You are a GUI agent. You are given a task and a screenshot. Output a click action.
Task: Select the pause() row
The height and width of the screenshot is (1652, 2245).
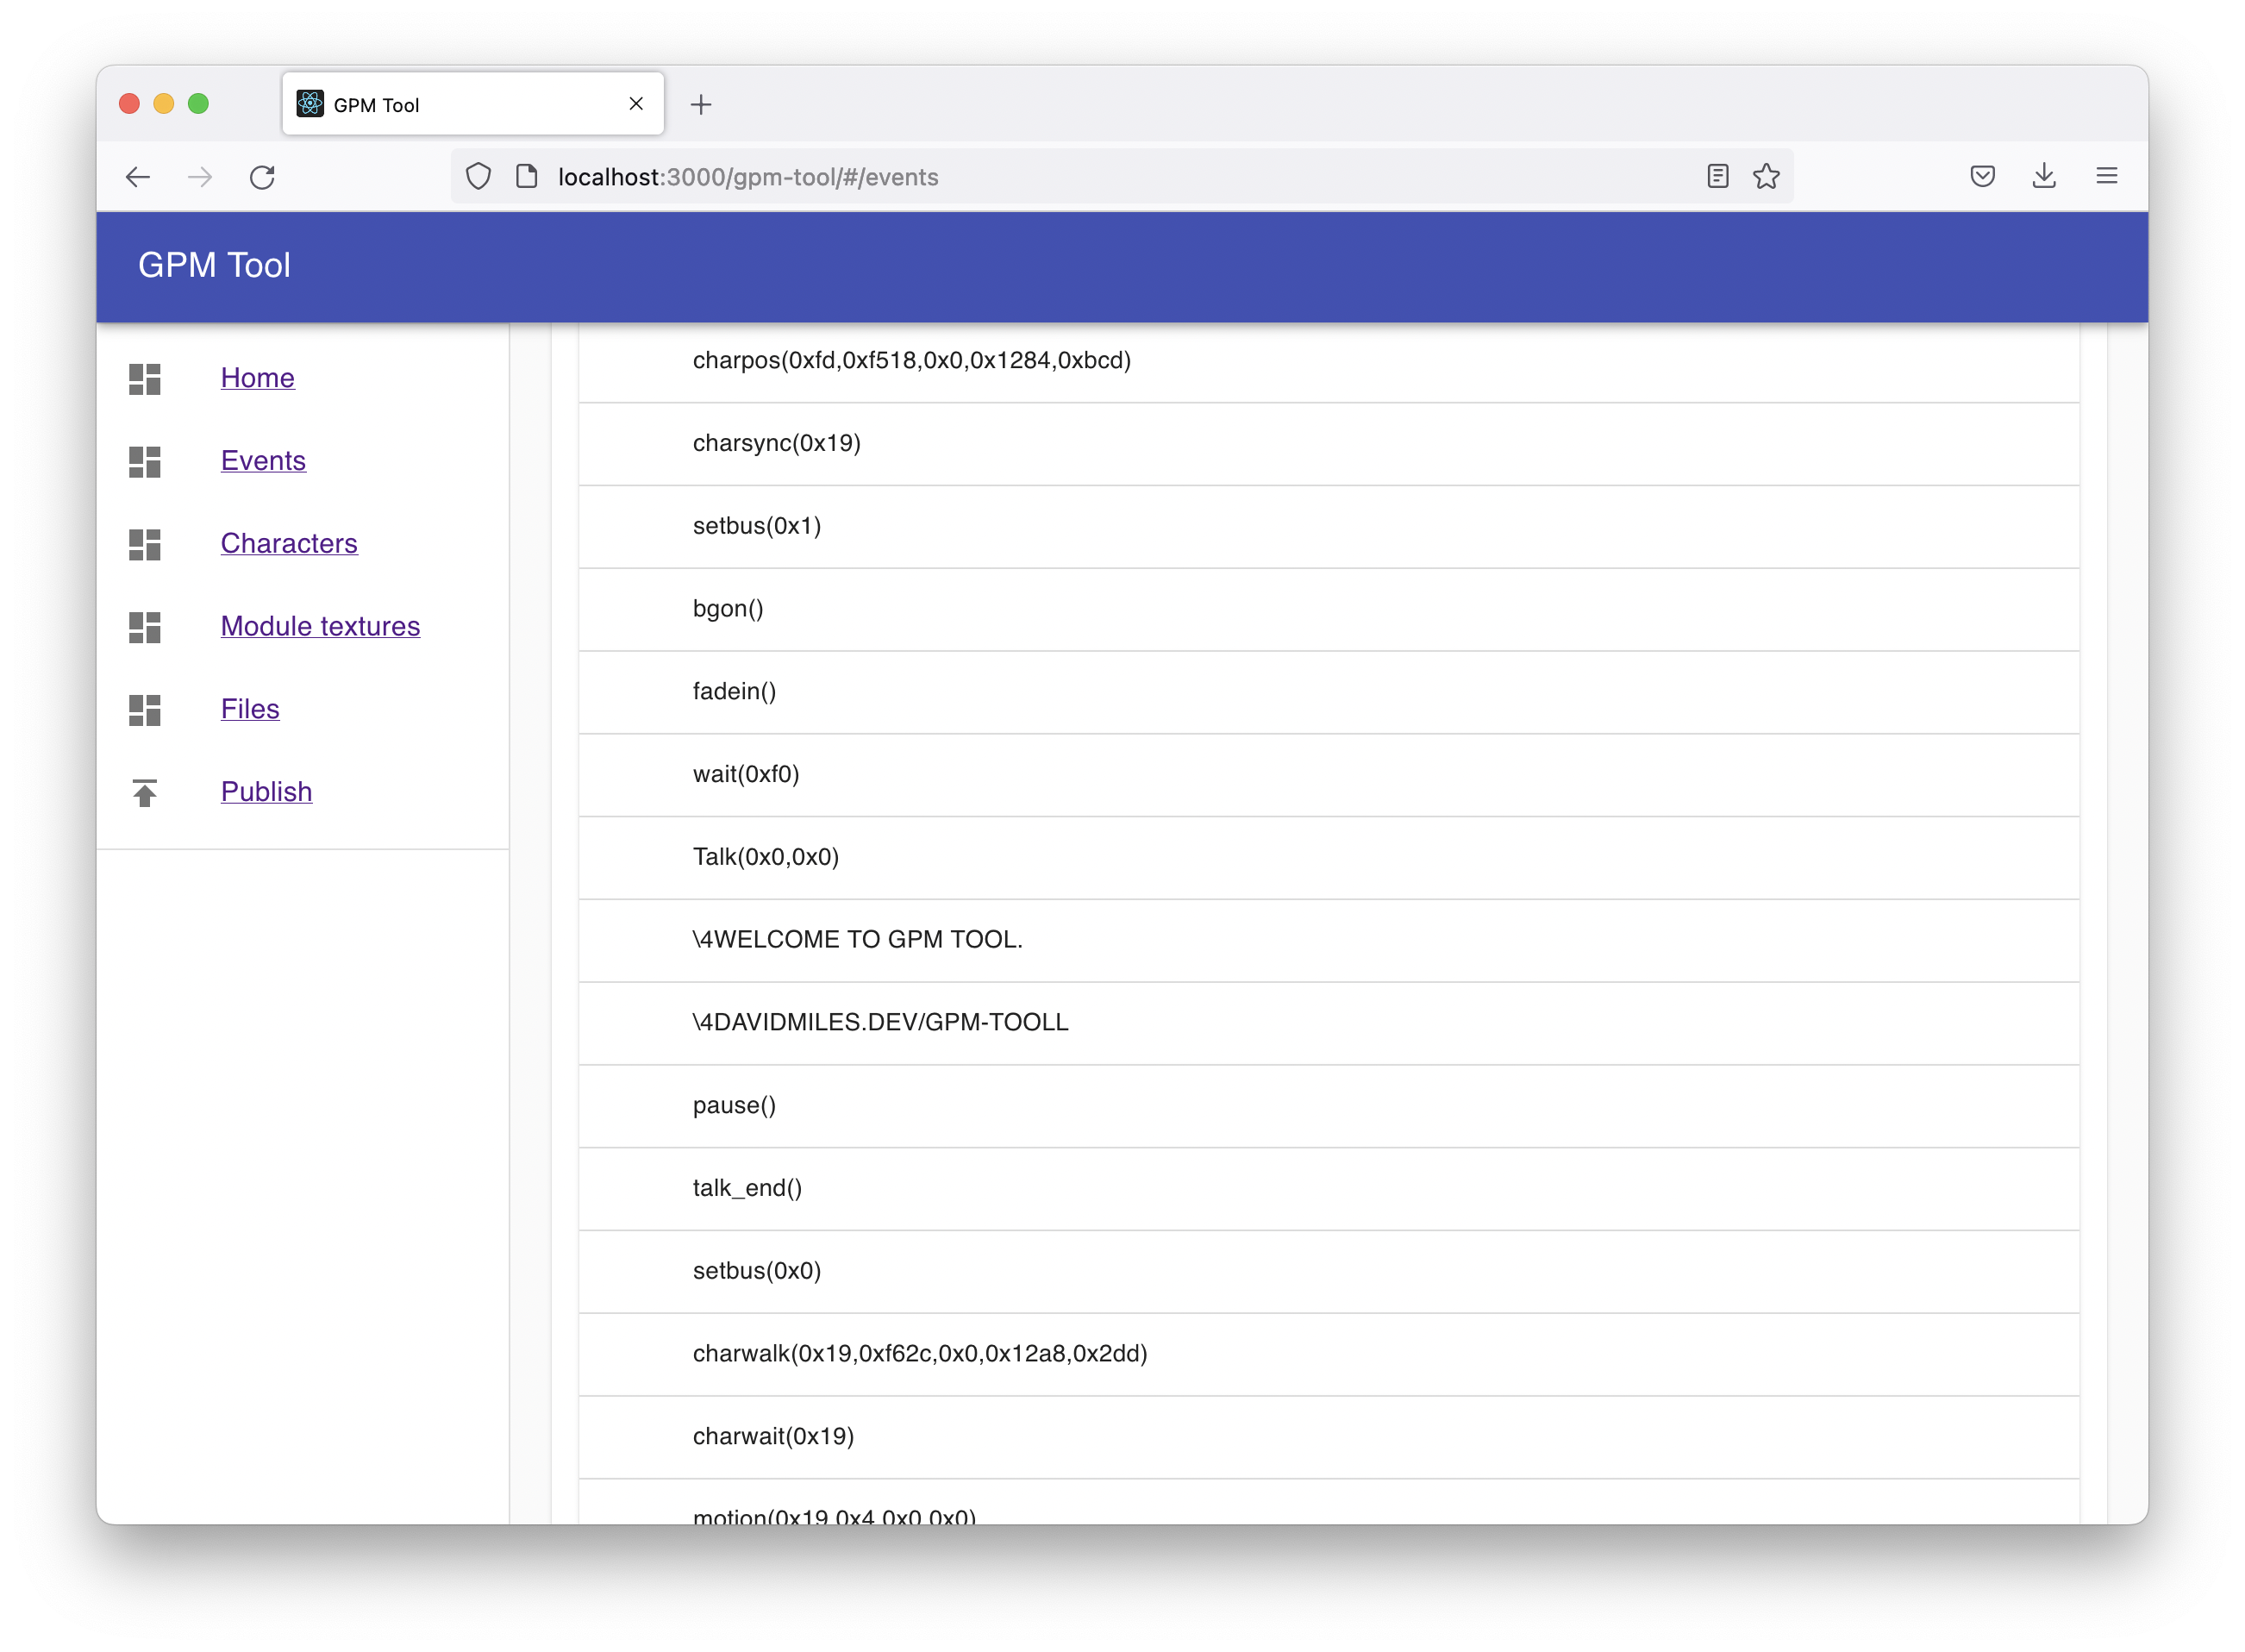(1329, 1106)
